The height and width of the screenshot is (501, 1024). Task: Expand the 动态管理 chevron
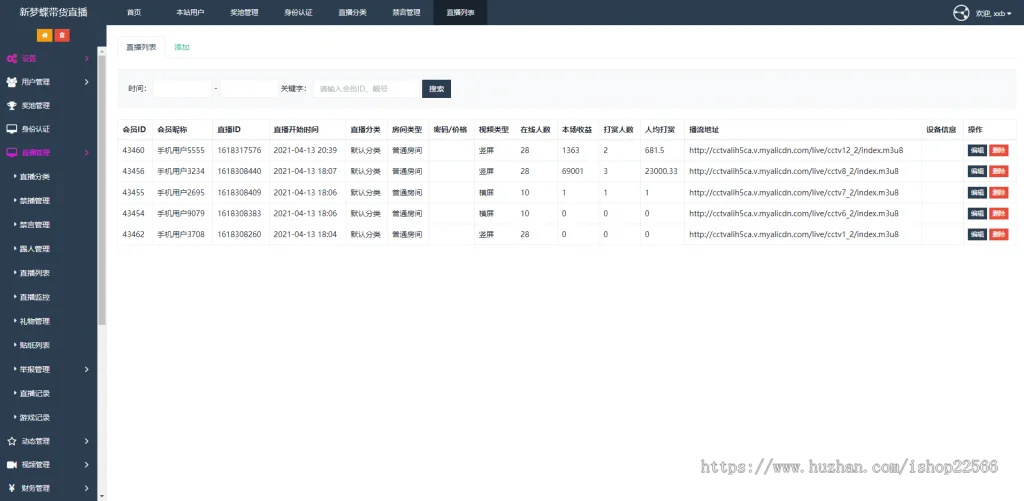point(87,442)
